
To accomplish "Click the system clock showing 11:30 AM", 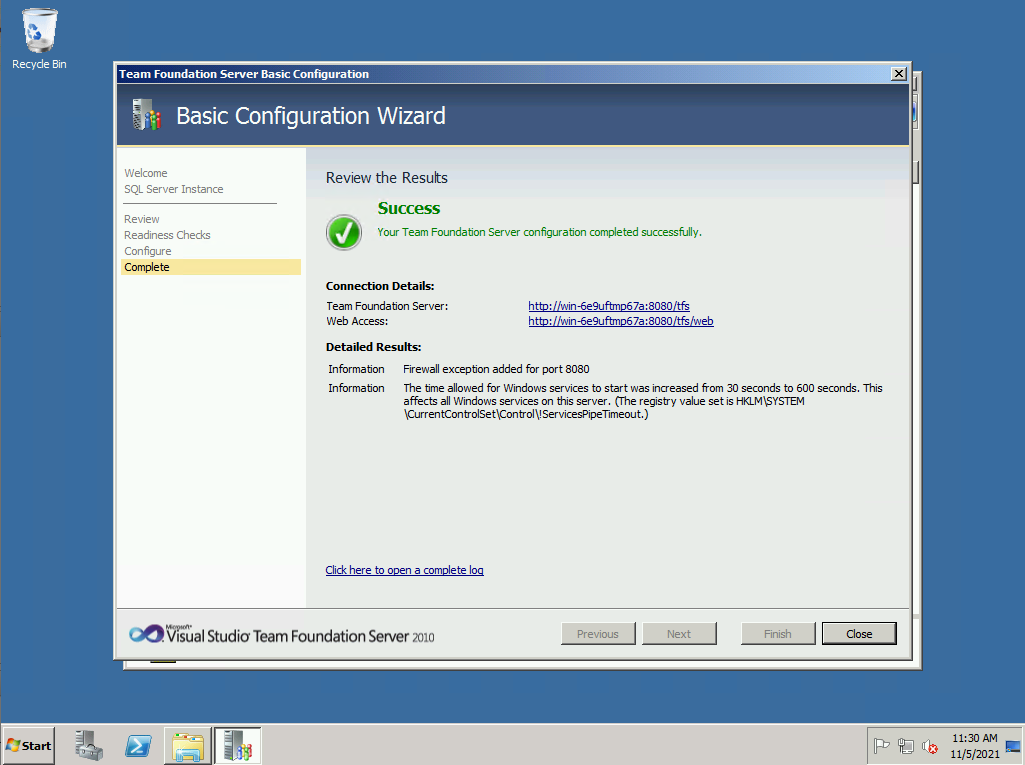I will pos(974,746).
